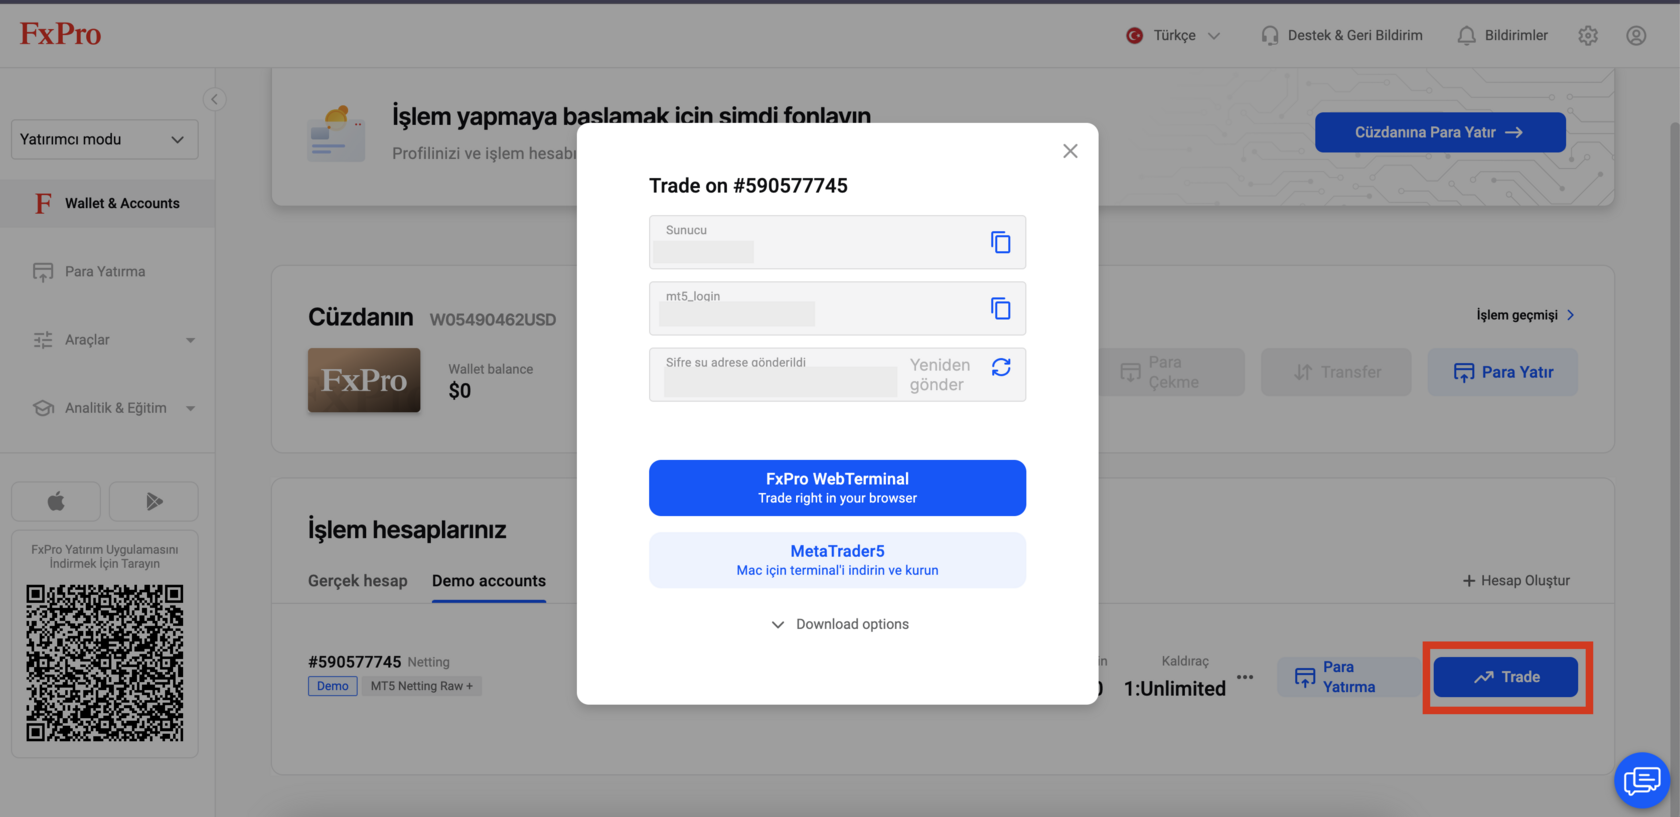This screenshot has height=817, width=1680.
Task: Click account number #590577745
Action: coord(354,662)
